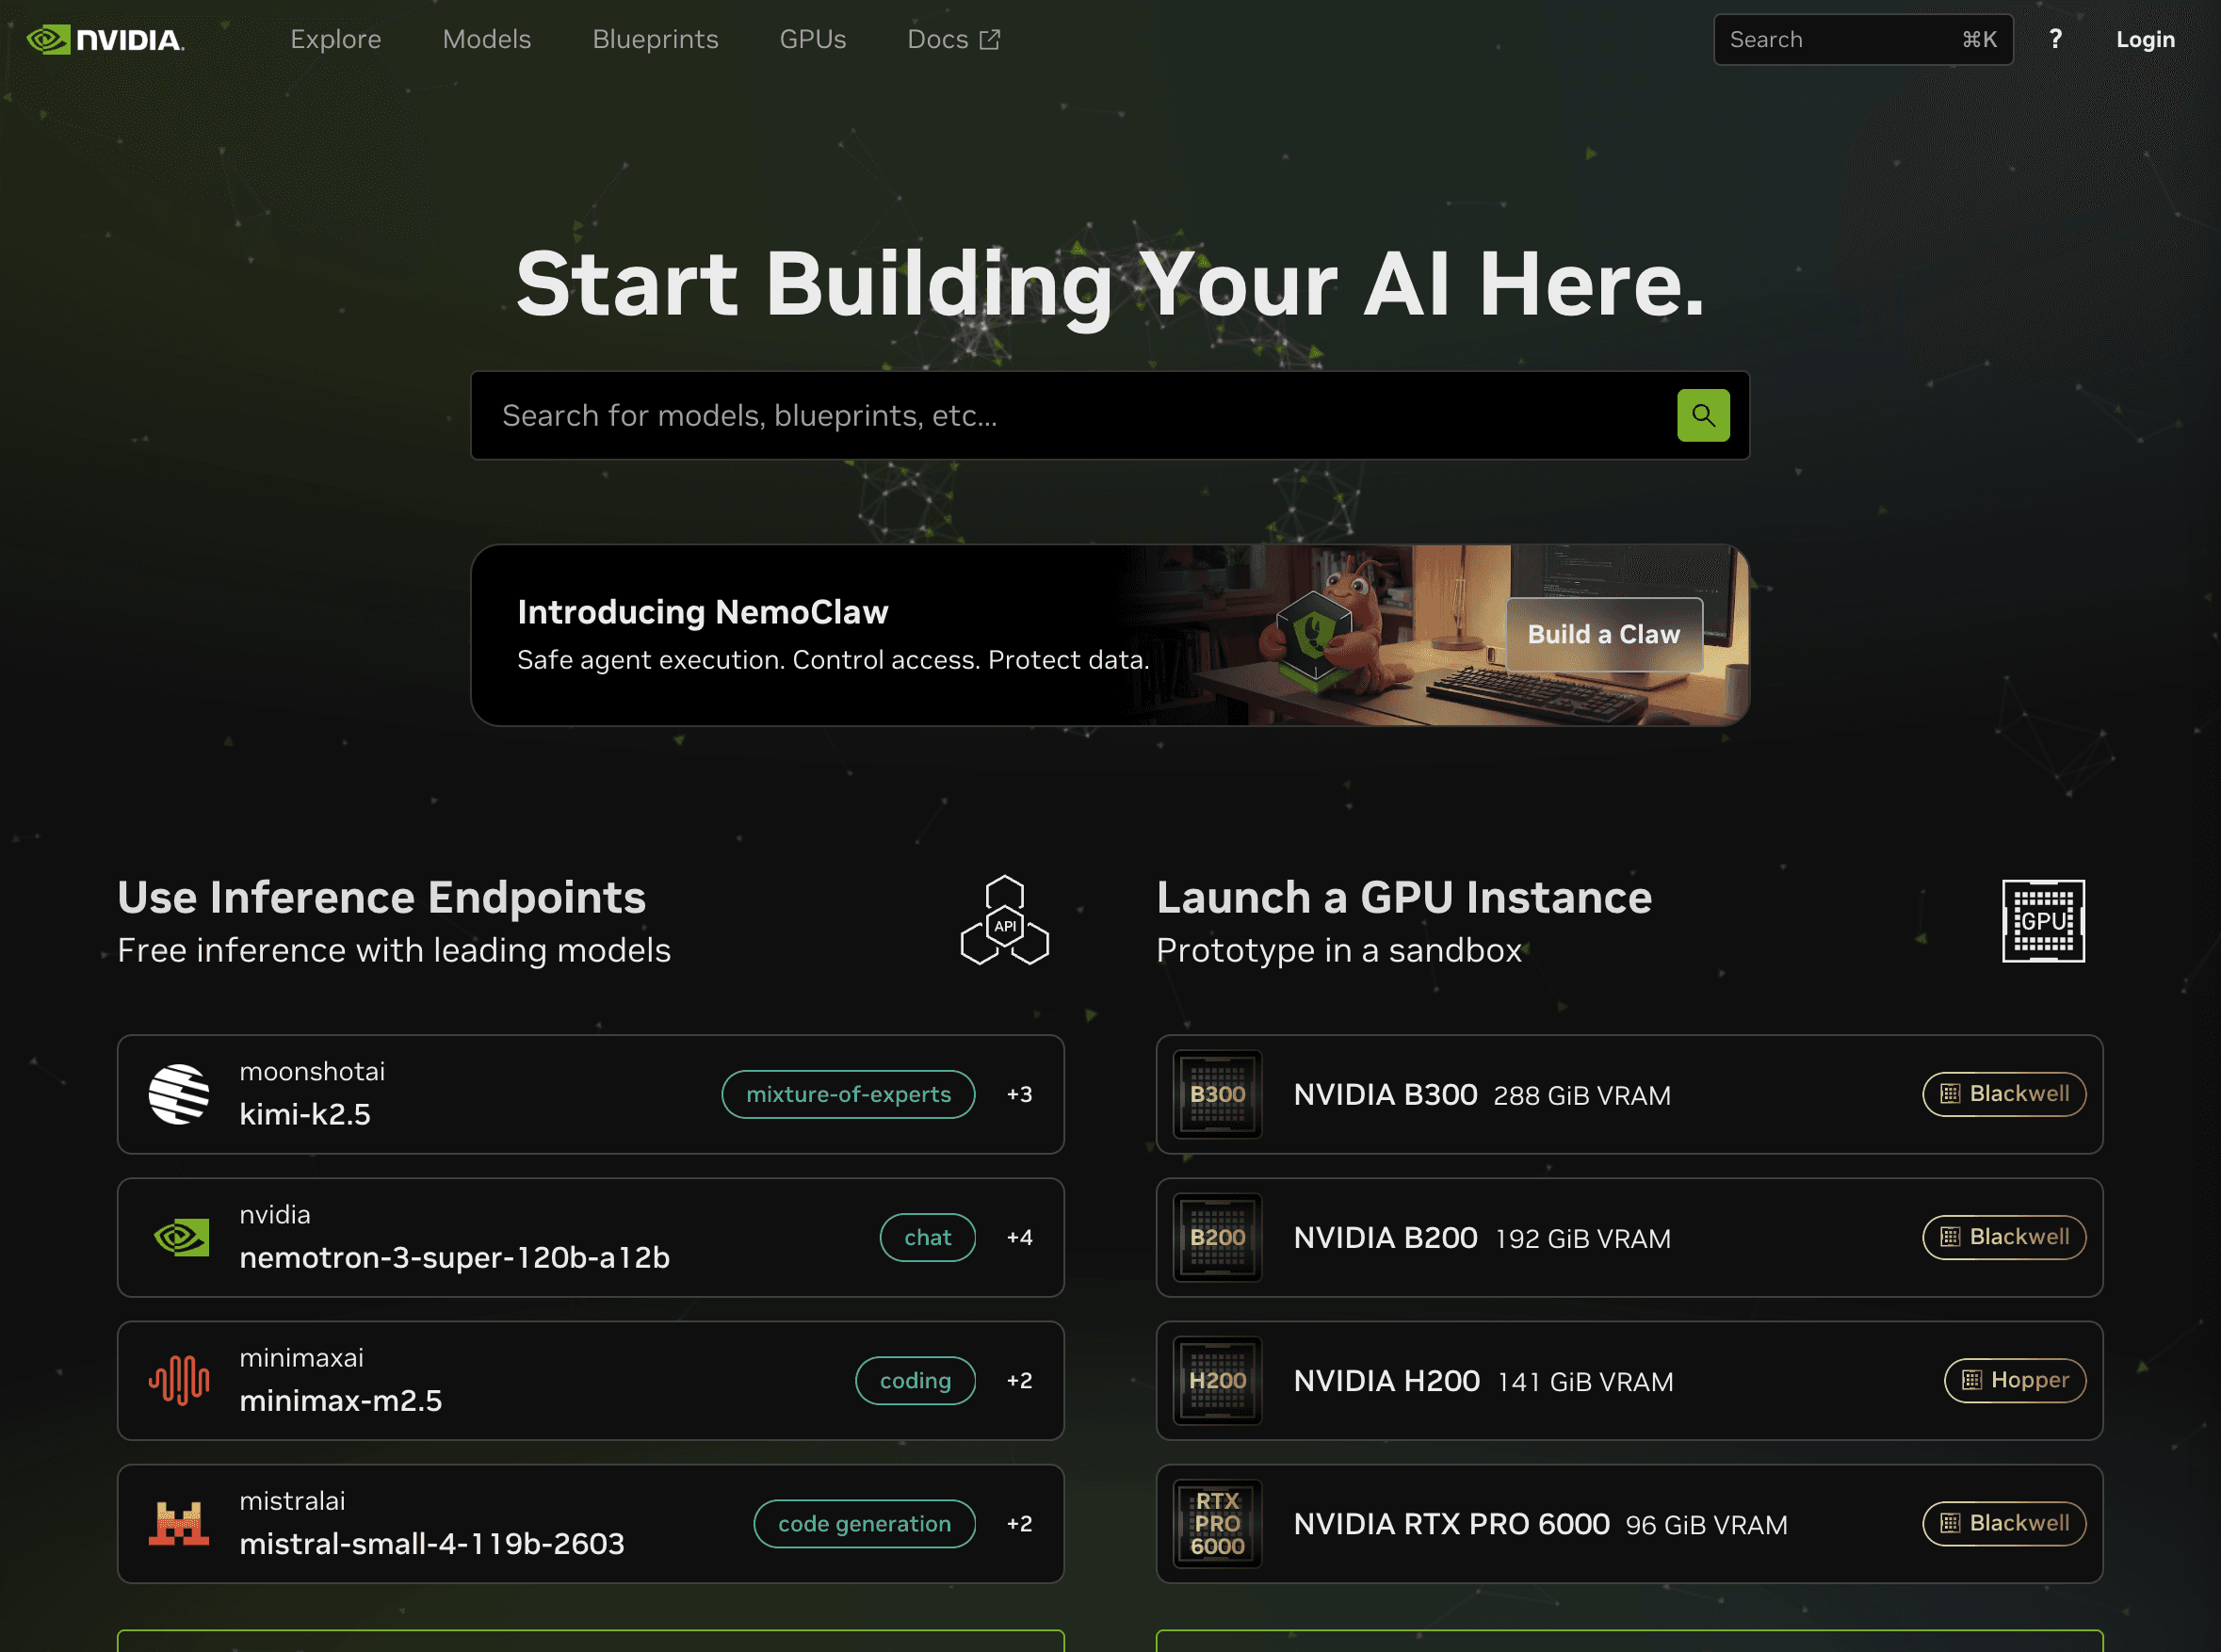Click the minimaxai waveform icon

pyautogui.click(x=180, y=1380)
